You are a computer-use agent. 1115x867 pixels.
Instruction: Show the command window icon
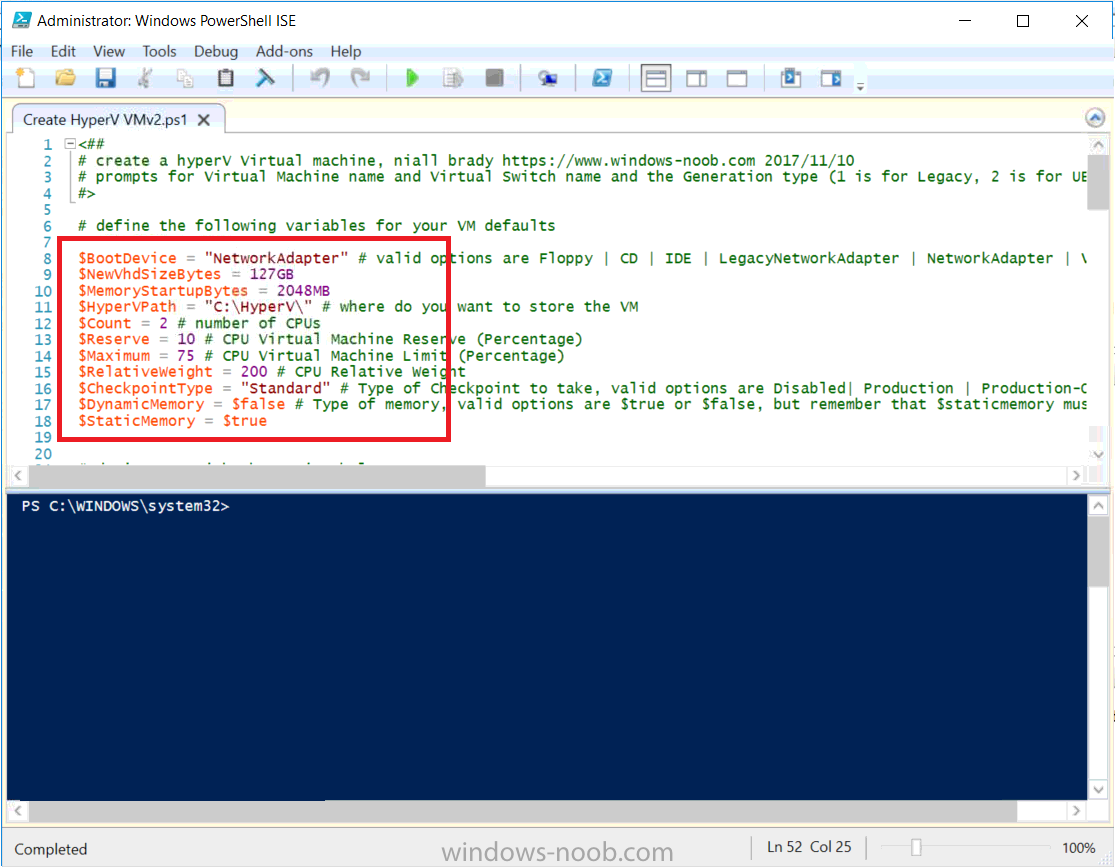pos(791,78)
